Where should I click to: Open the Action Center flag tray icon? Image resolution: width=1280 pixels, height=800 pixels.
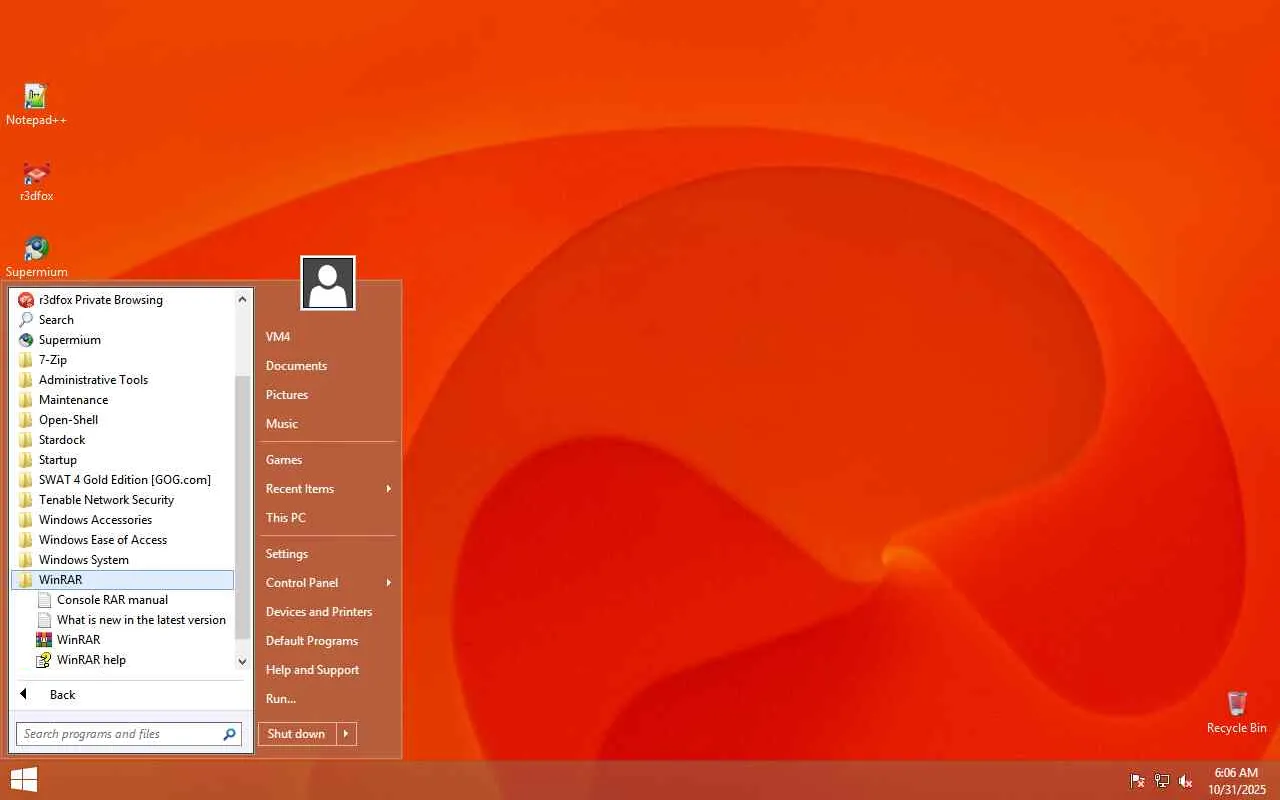1137,781
